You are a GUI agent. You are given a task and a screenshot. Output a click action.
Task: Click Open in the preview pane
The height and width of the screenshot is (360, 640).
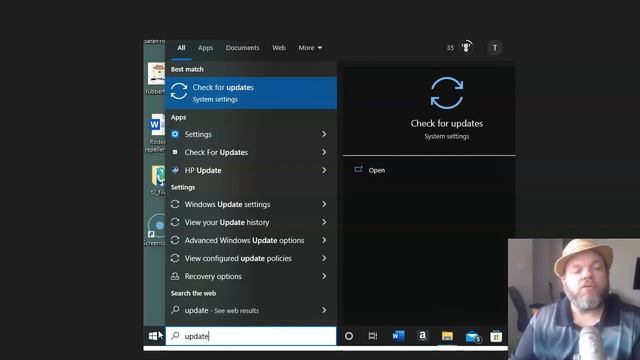[376, 170]
